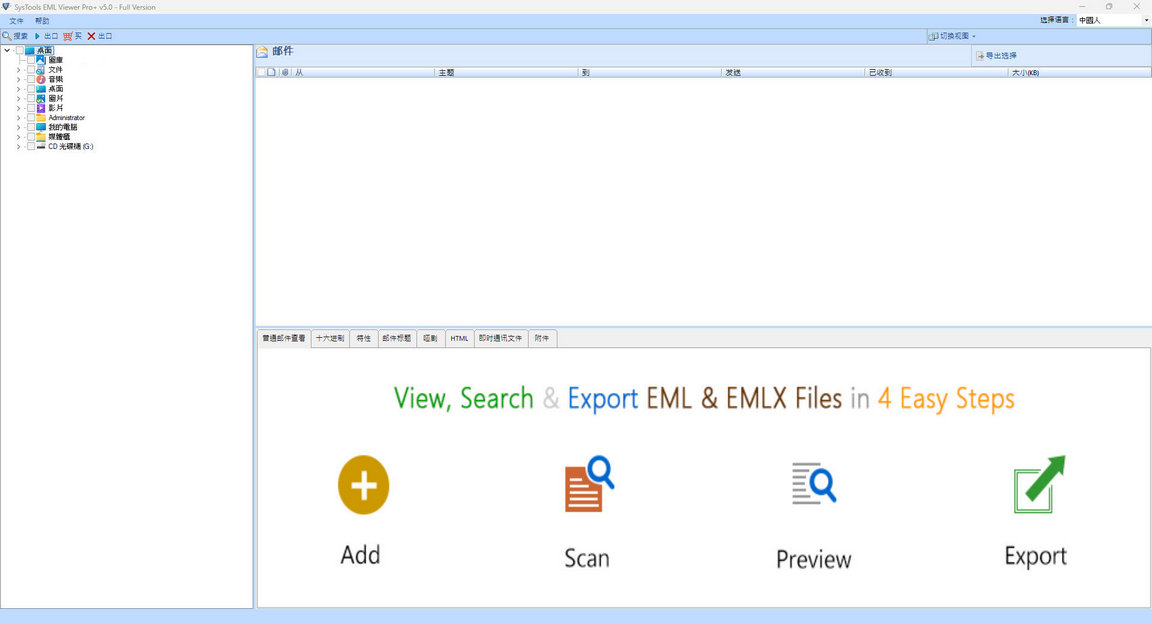1152x624 pixels.
Task: Click the Scan step icon
Action: [x=587, y=484]
